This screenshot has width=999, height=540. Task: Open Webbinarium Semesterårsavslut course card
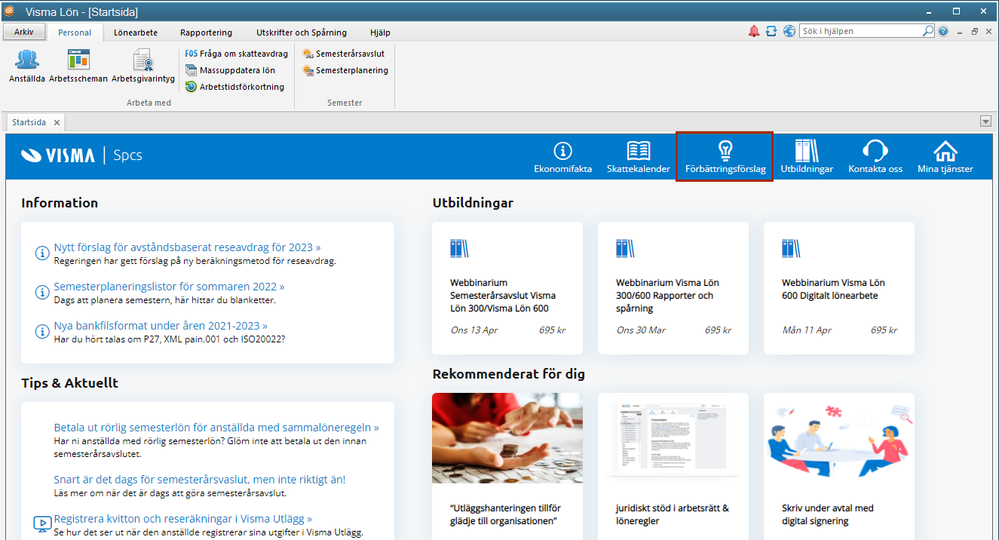click(x=507, y=288)
